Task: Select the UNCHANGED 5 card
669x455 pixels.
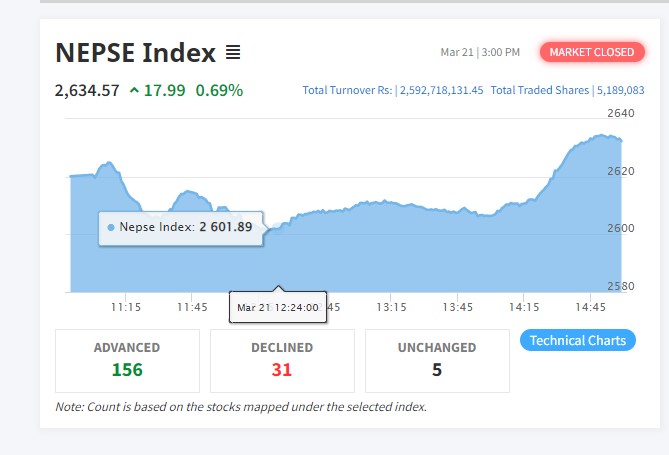Action: pos(437,361)
